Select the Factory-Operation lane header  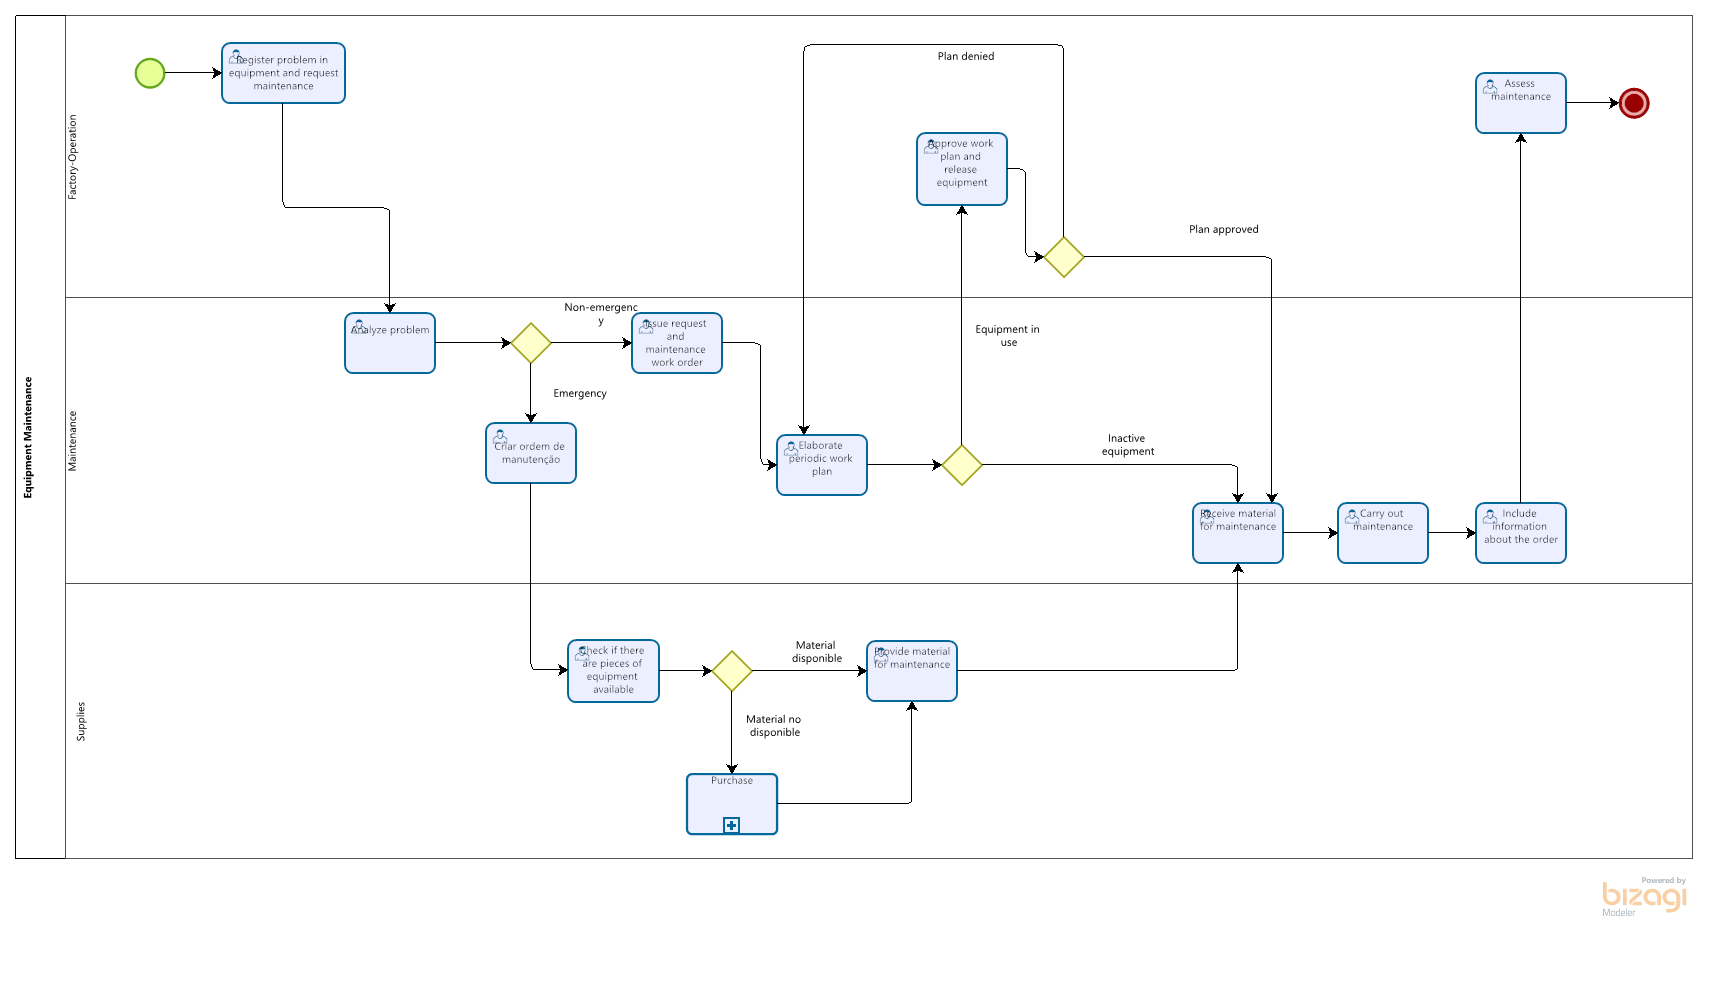tap(72, 157)
